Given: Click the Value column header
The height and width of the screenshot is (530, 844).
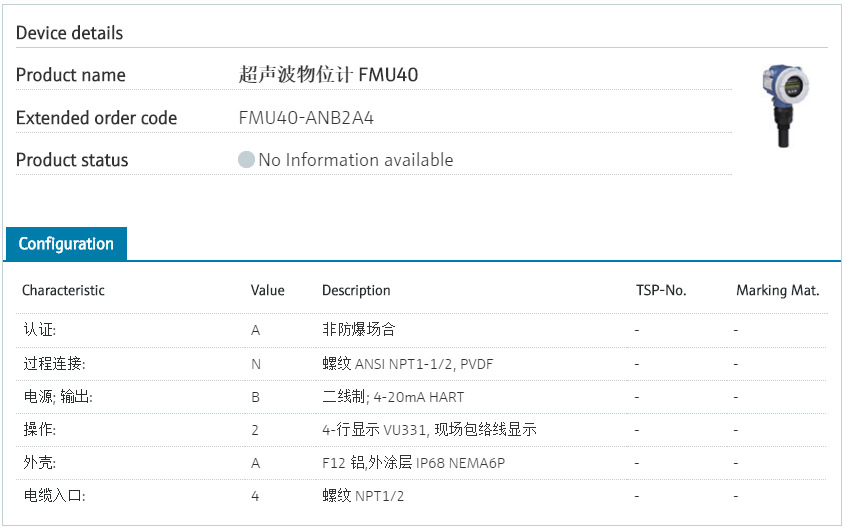Looking at the screenshot, I should 267,291.
